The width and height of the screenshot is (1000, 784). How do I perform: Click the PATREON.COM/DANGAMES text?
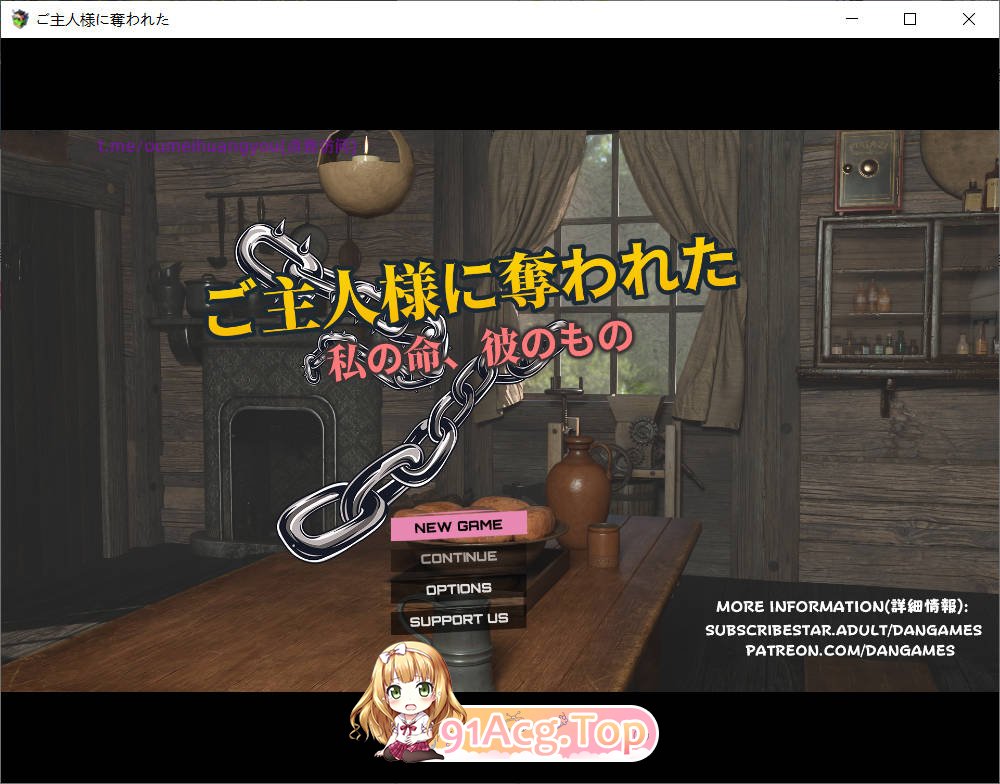850,651
